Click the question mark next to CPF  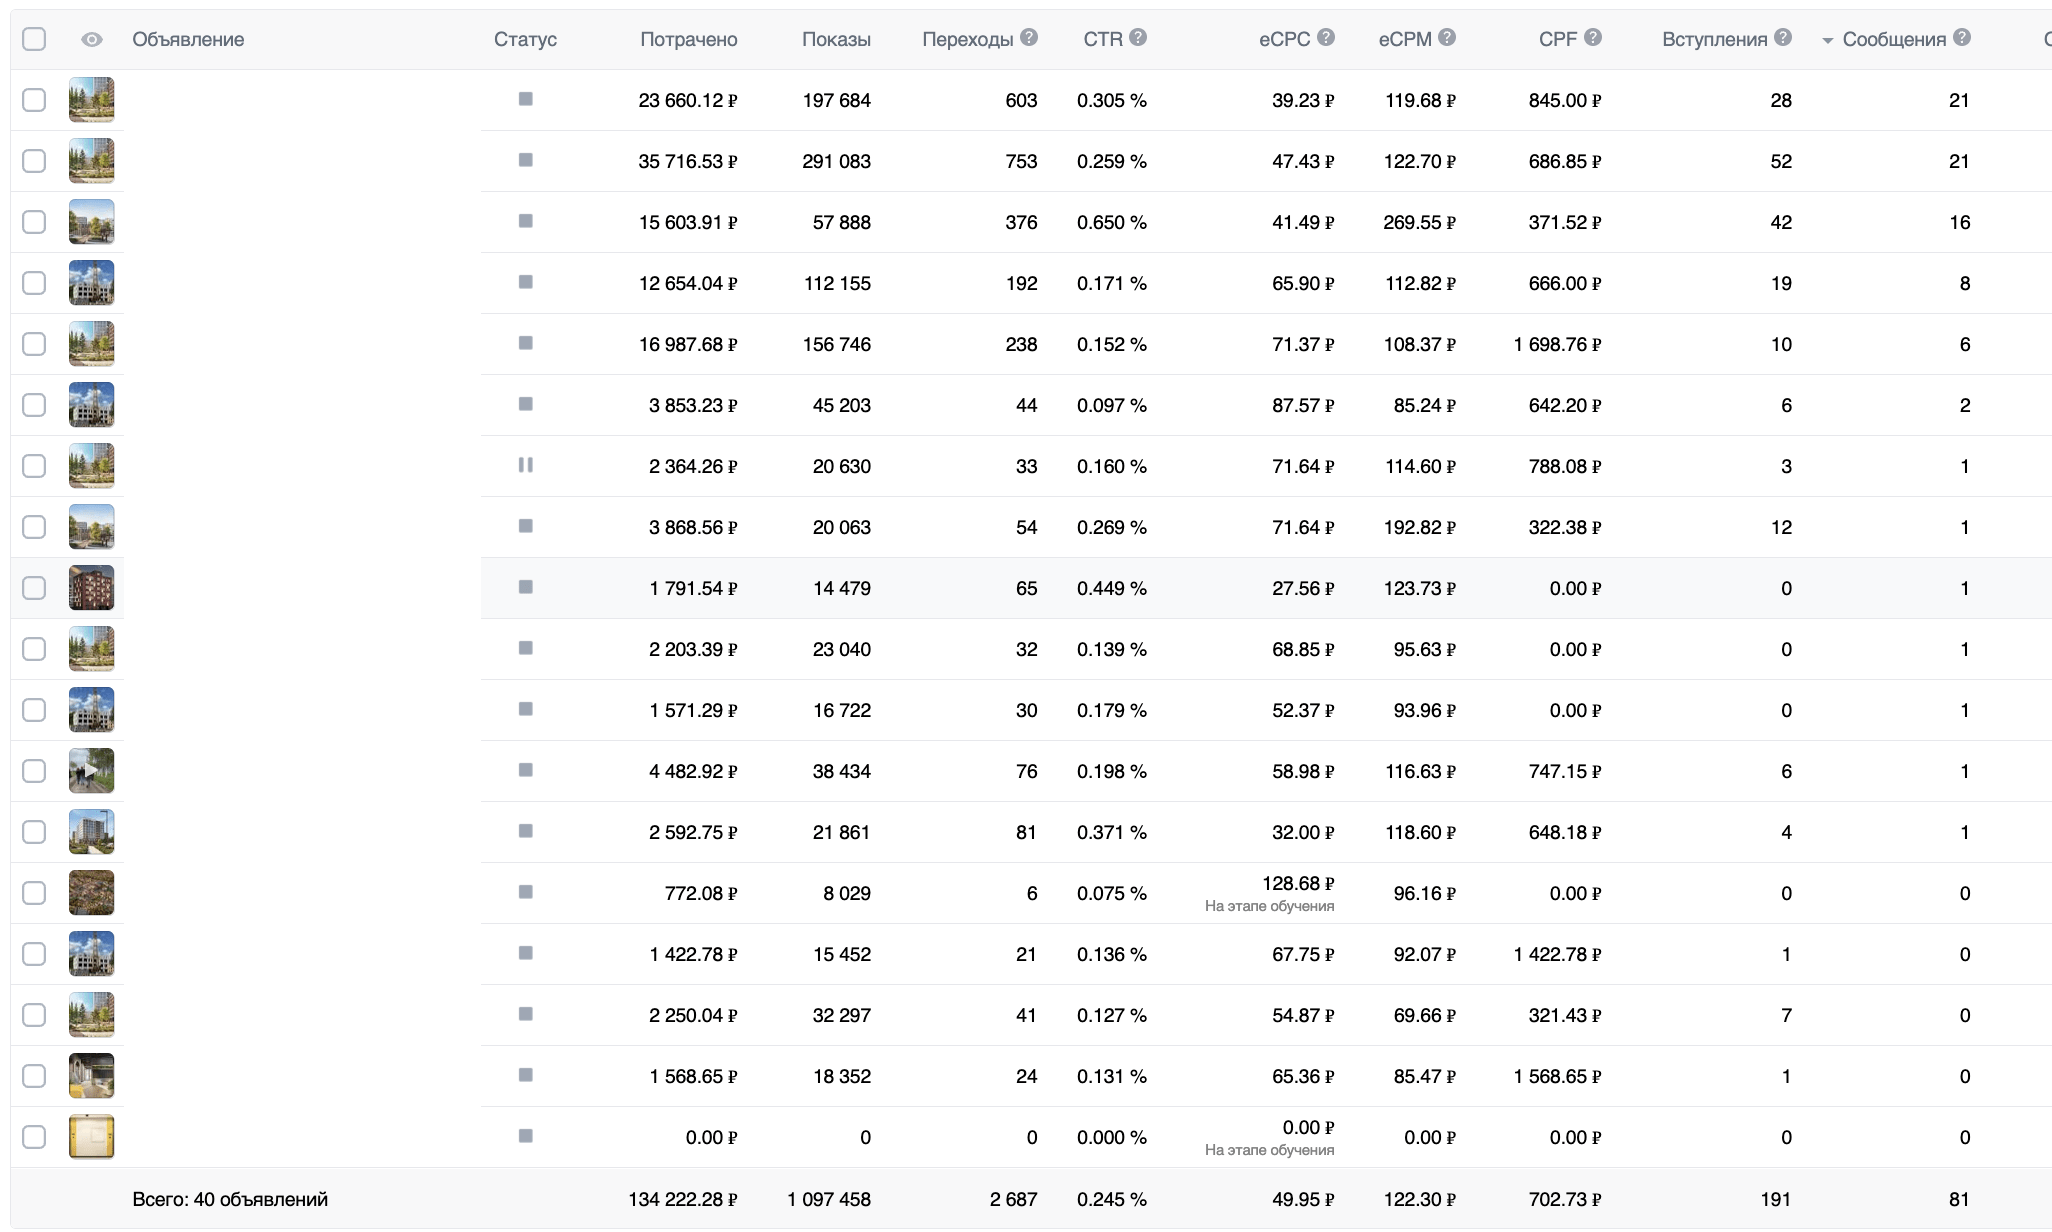[1593, 38]
